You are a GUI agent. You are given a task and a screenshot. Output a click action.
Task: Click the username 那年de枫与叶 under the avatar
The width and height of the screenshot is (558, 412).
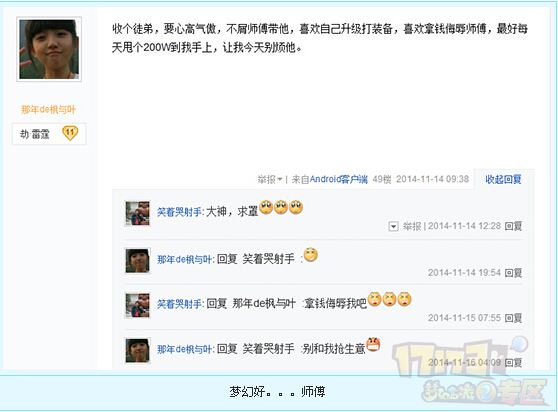pyautogui.click(x=48, y=110)
